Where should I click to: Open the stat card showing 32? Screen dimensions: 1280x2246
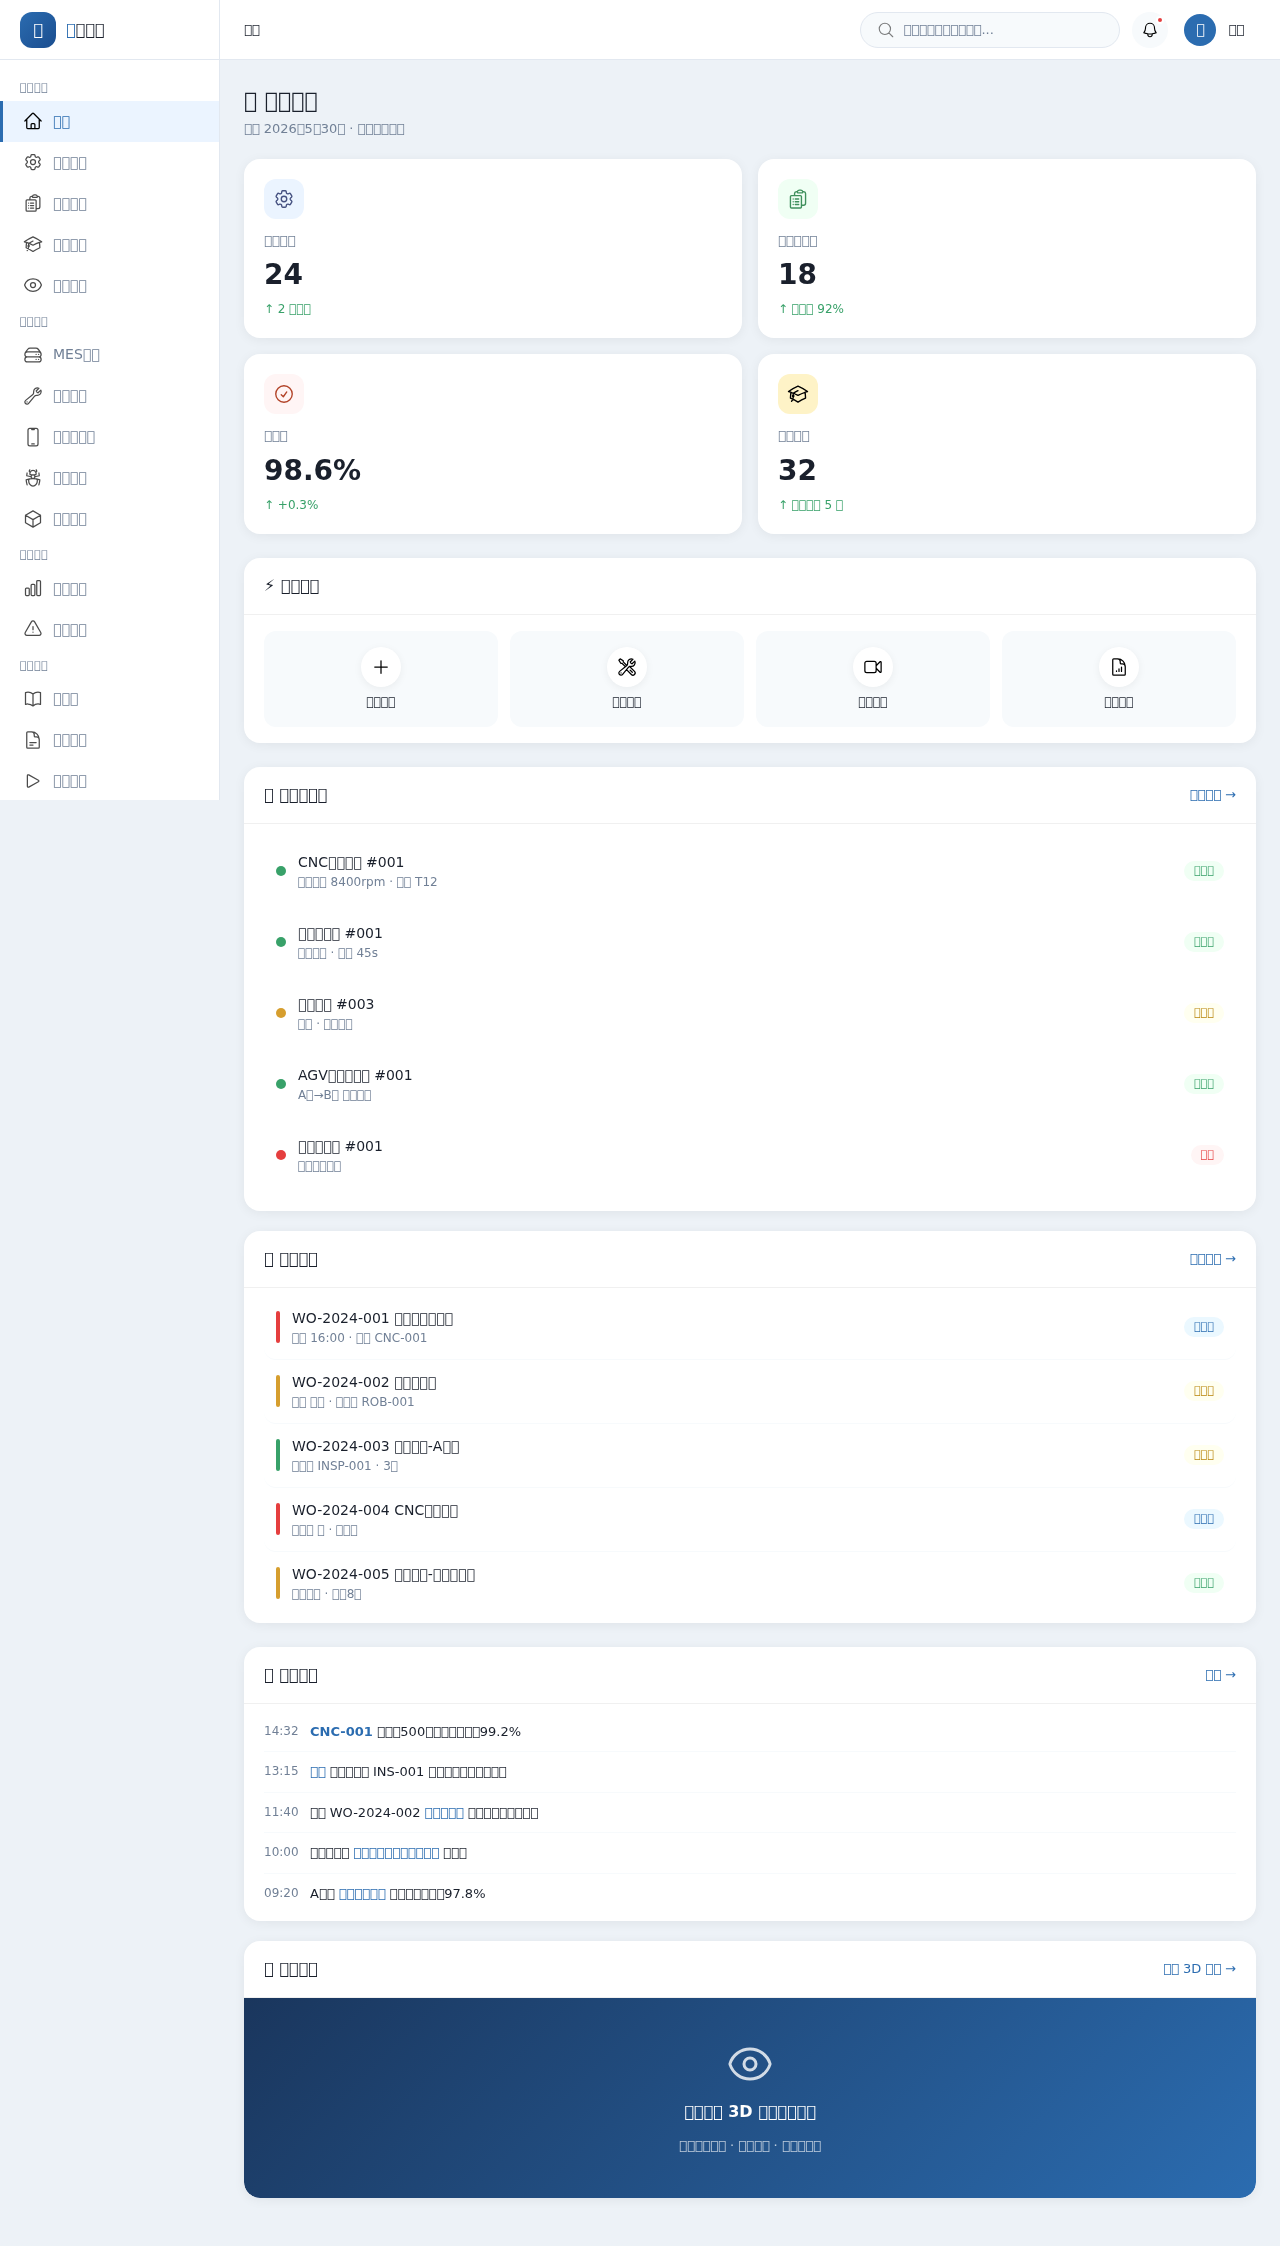pyautogui.click(x=1007, y=444)
